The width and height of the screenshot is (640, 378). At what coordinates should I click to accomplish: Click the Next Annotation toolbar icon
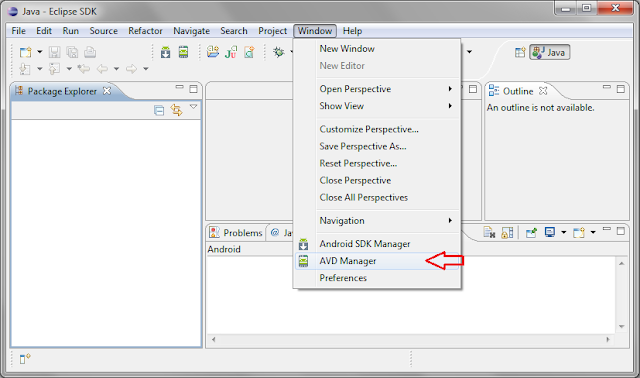click(25, 69)
